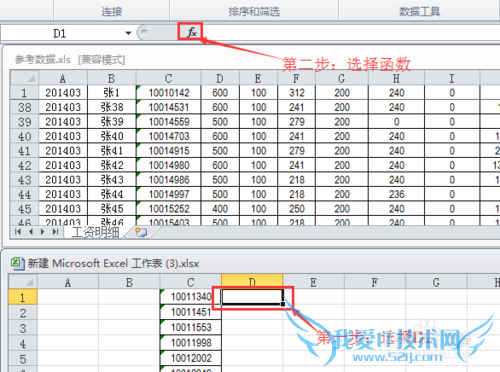Click cell containing 10015252
500x372 pixels.
point(168,209)
